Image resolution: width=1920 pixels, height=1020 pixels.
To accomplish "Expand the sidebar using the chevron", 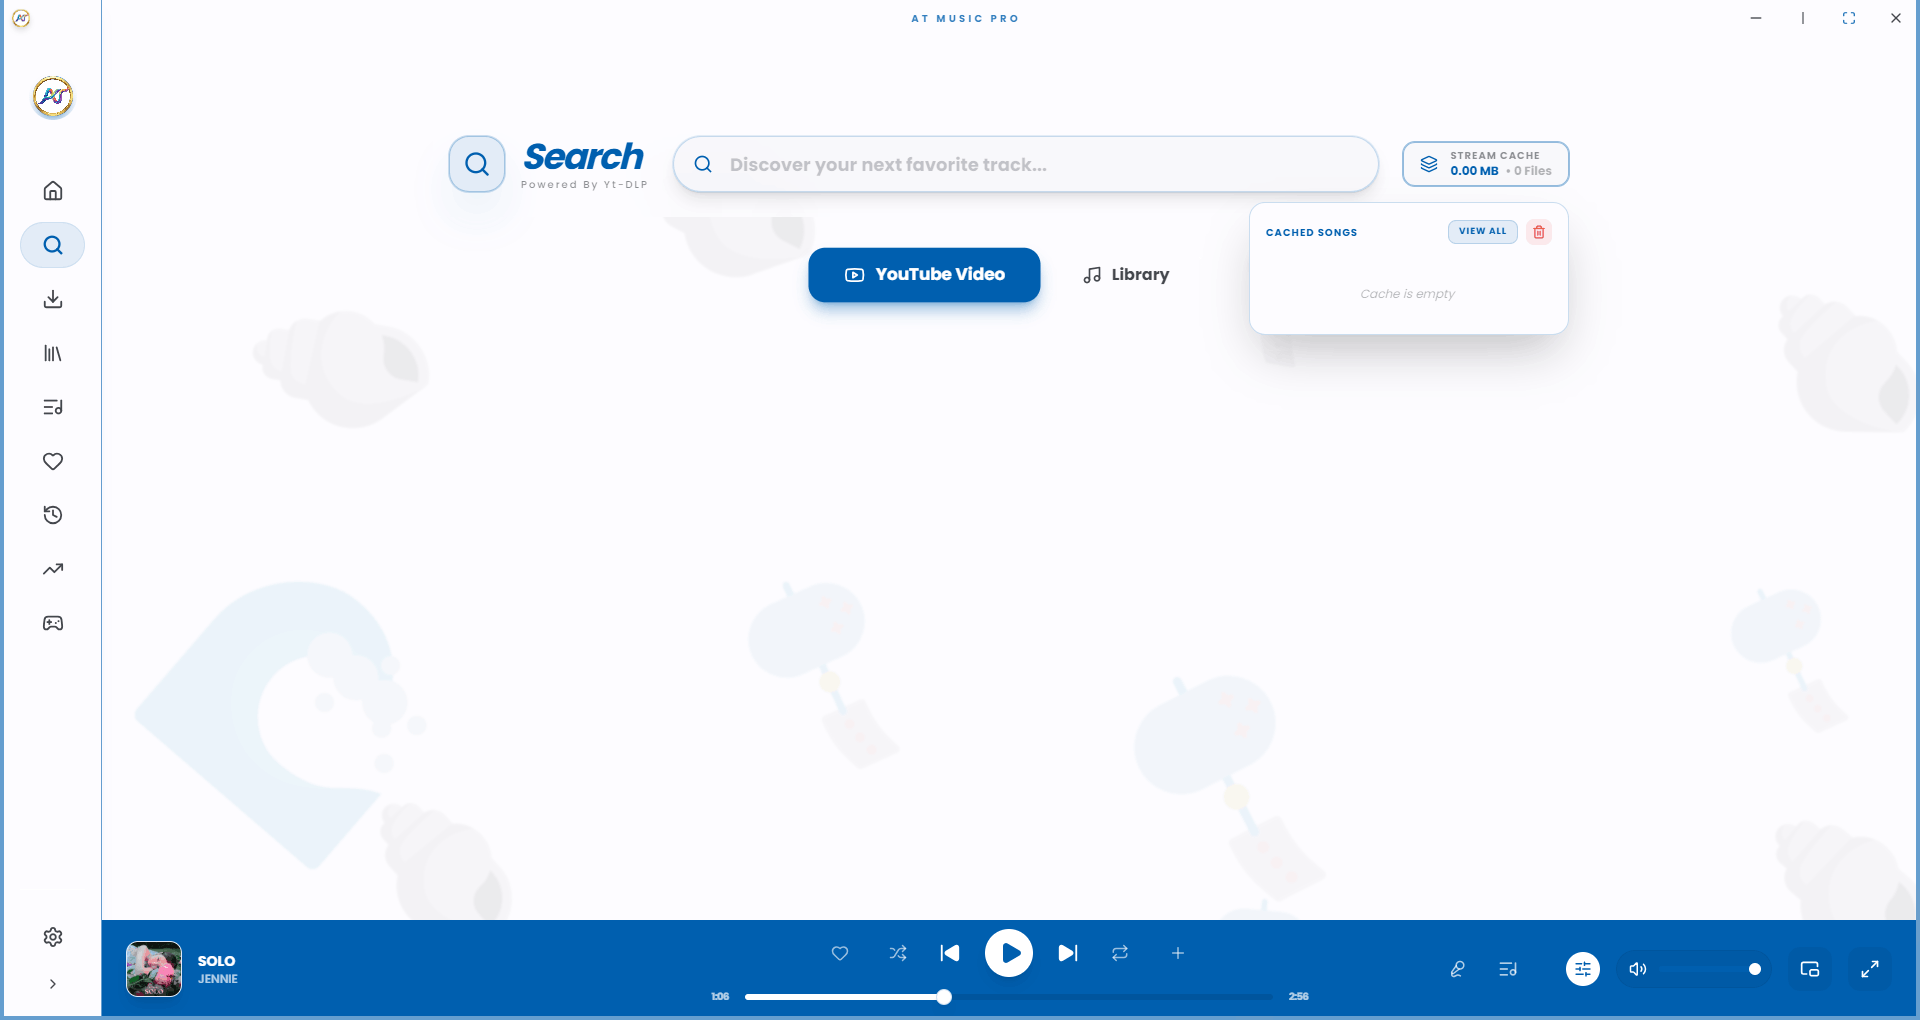I will 52,984.
